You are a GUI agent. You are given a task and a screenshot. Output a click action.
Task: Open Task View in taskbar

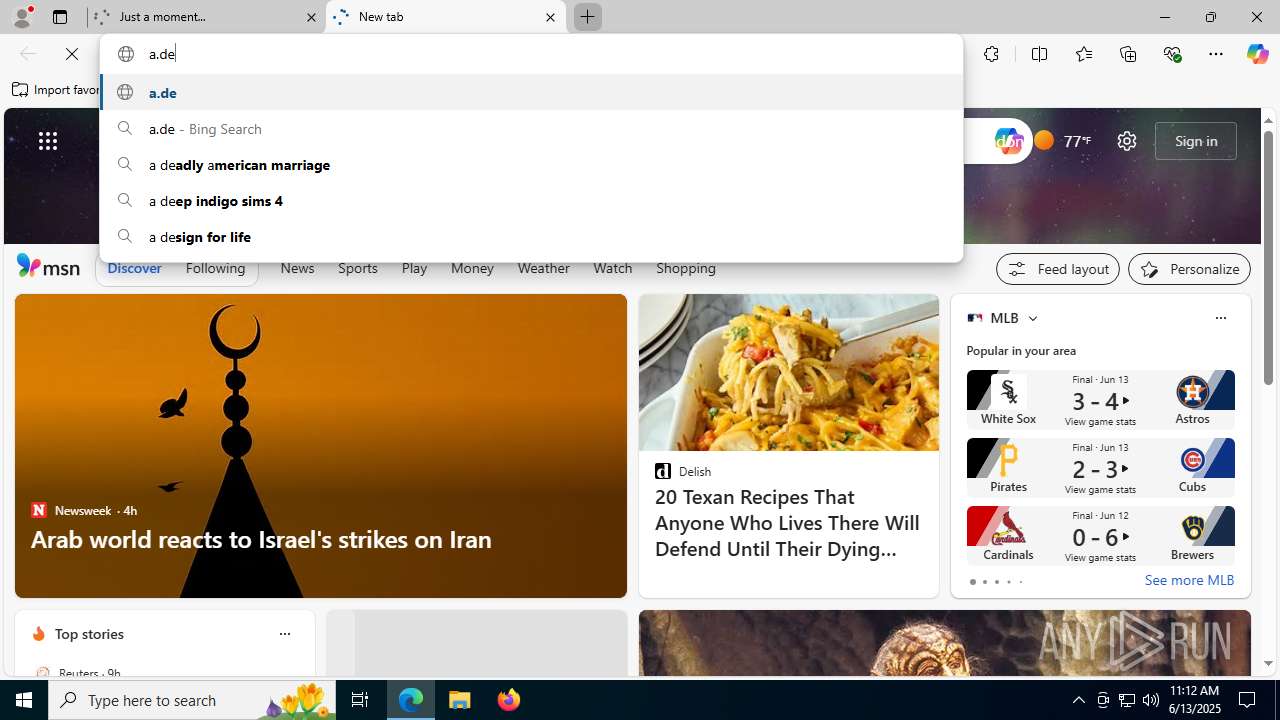click(x=360, y=700)
